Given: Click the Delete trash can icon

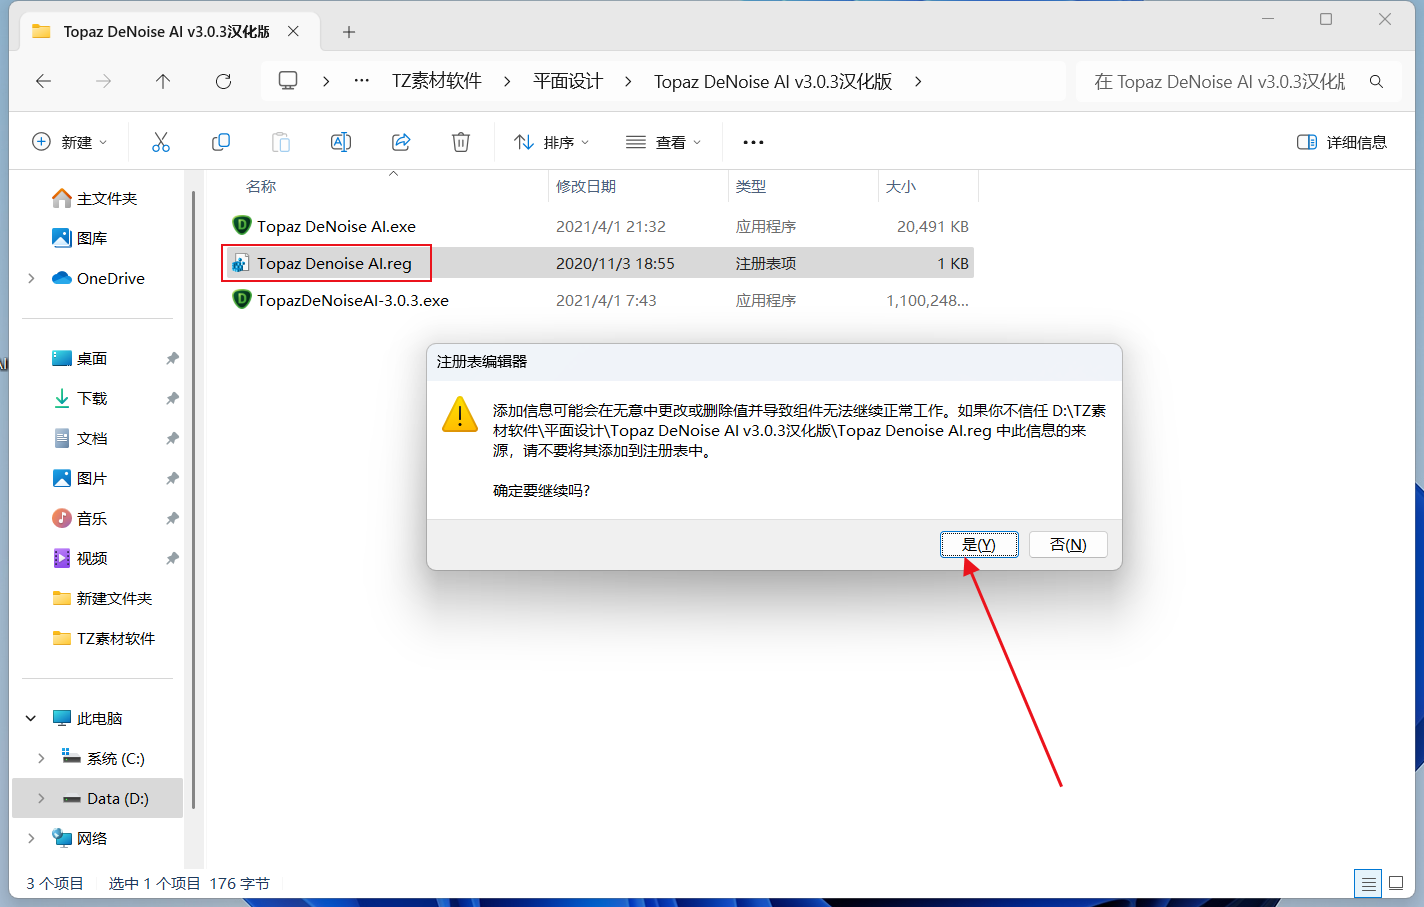Looking at the screenshot, I should tap(461, 142).
